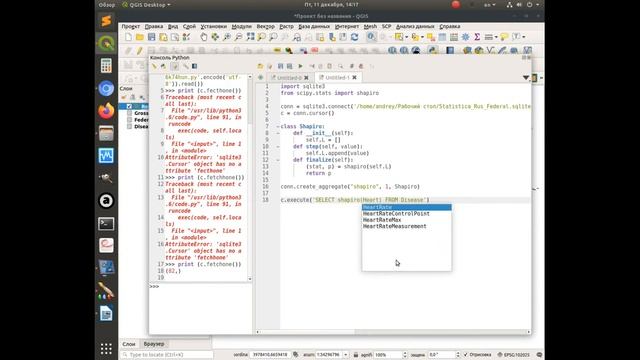The width and height of the screenshot is (640, 360).
Task: Open the Справка menu
Action: pos(450,26)
